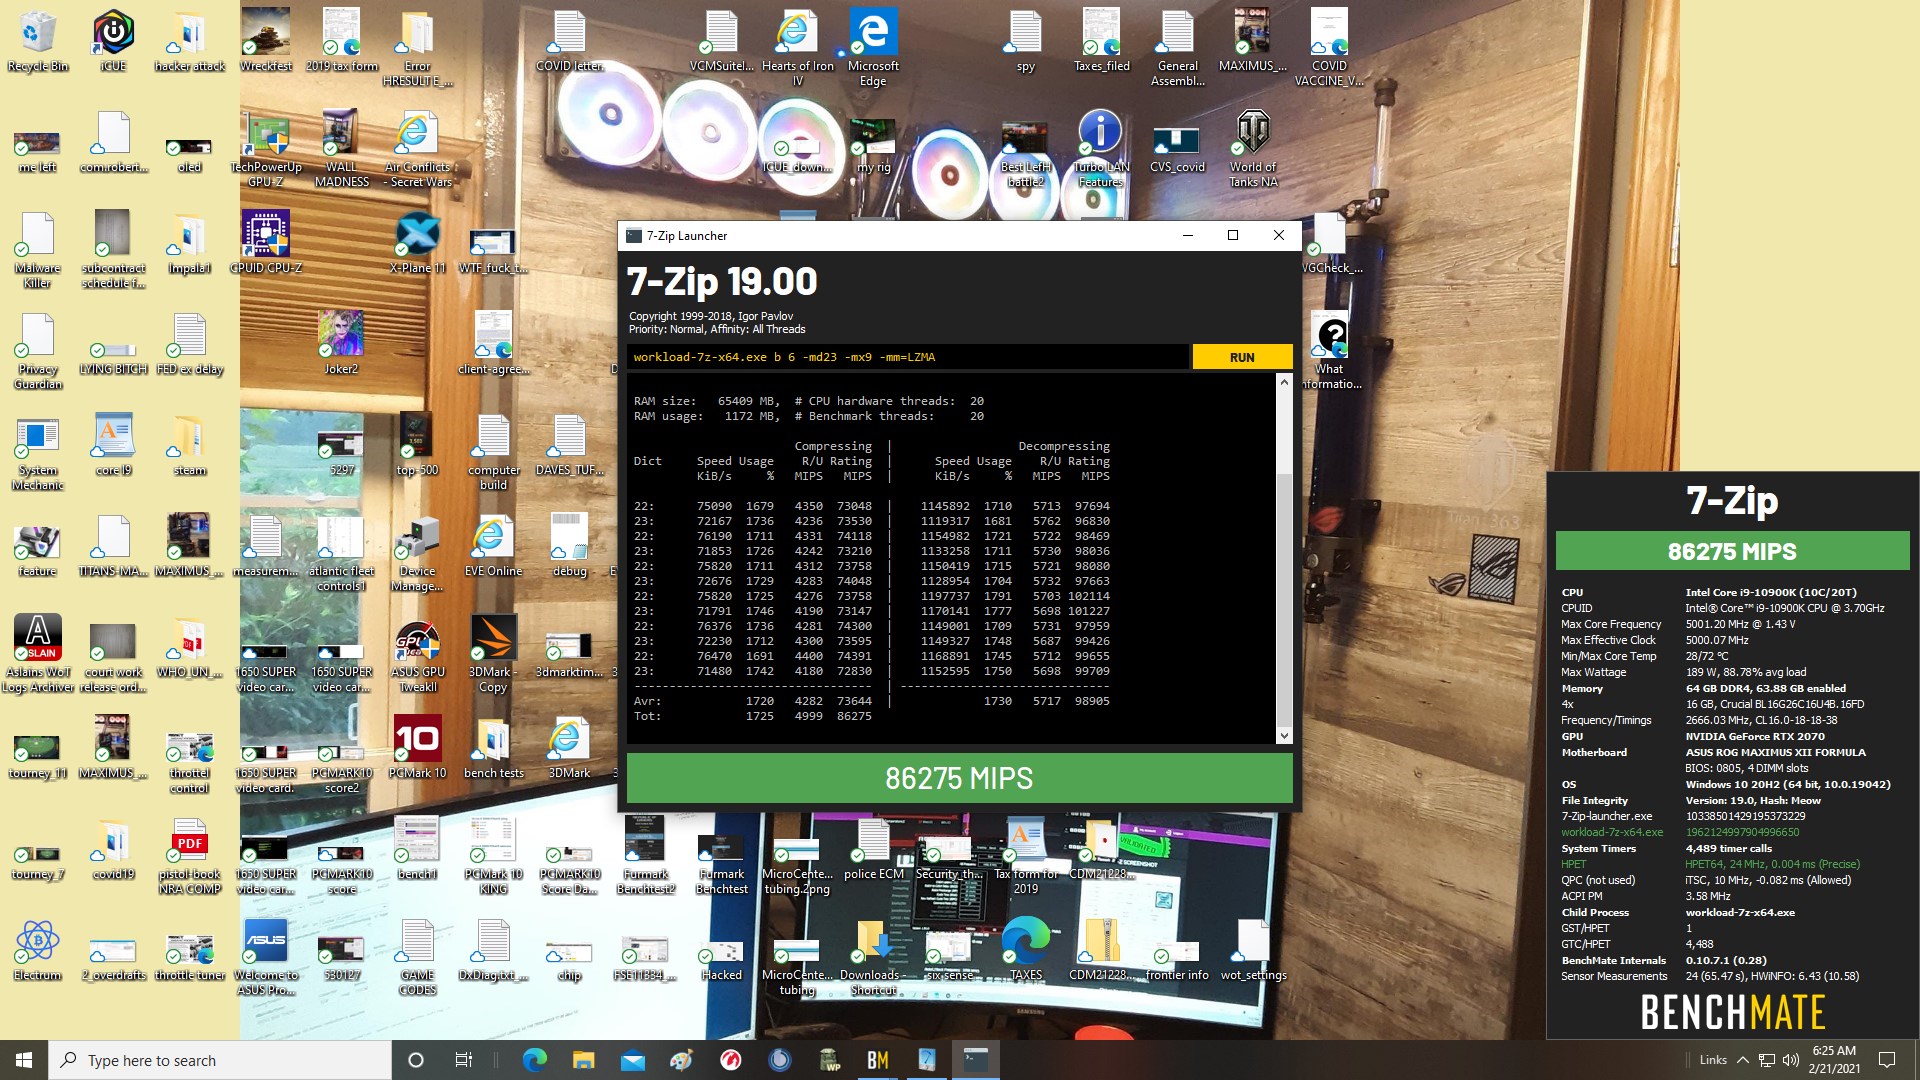Click the green 86275 MIPS result bar in 7-Zip Launcher
This screenshot has width=1920, height=1080.
959,778
